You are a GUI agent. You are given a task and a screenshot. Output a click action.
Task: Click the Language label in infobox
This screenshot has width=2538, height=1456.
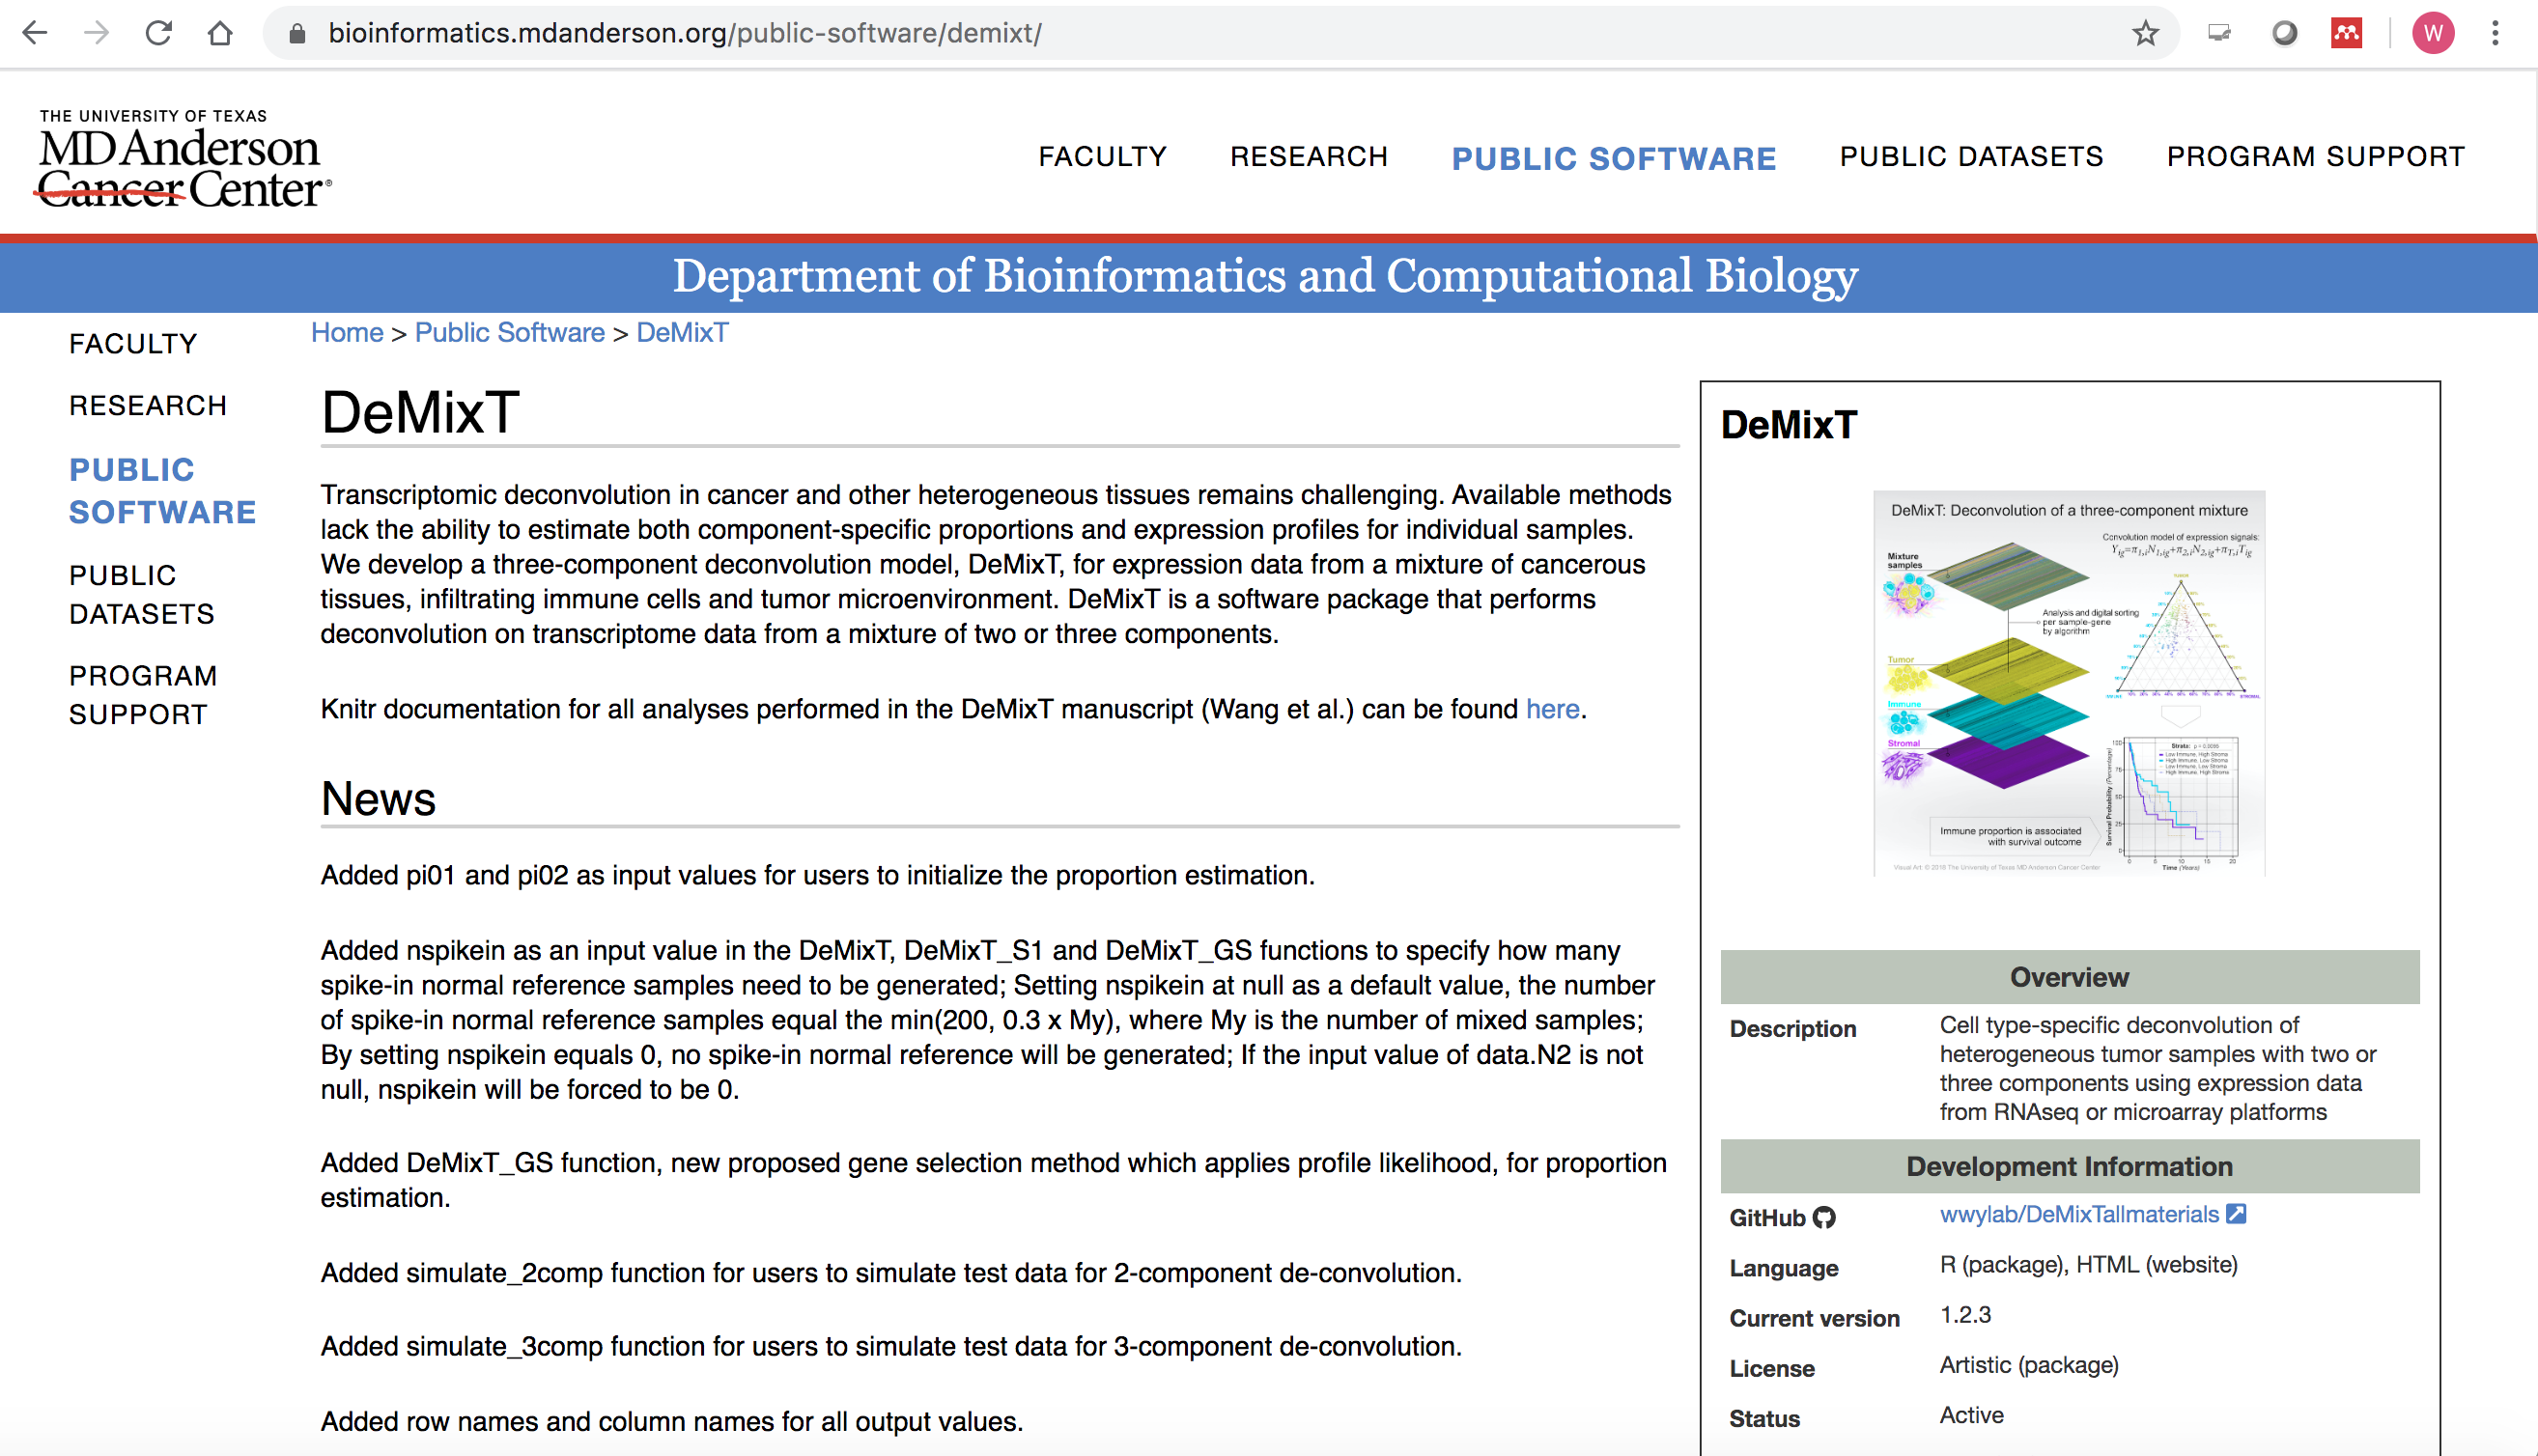1784,1268
